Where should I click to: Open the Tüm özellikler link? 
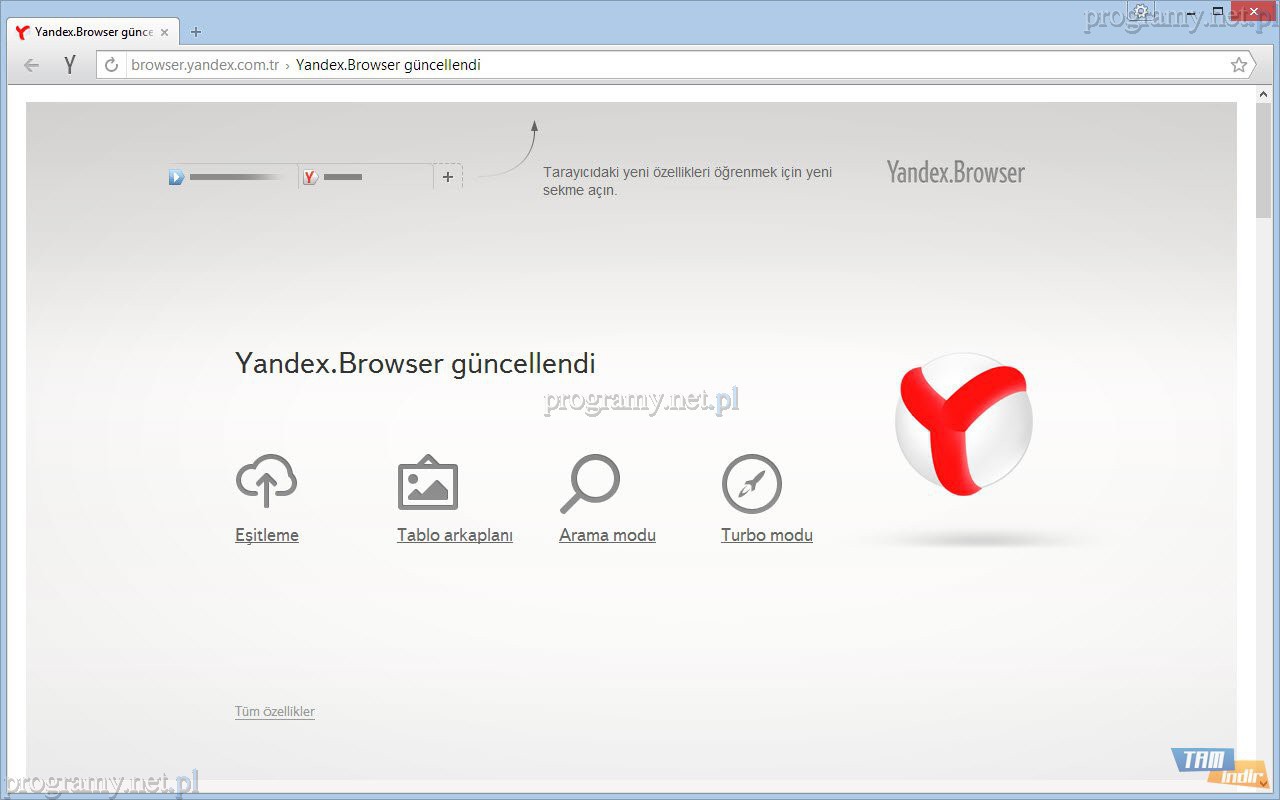pos(275,712)
